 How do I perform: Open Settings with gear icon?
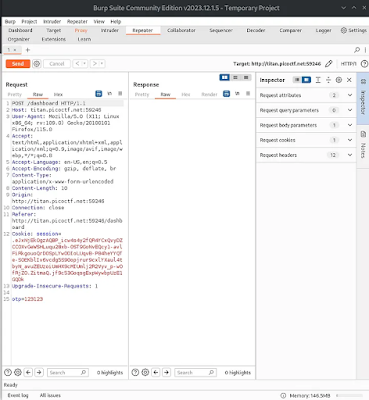[353, 30]
